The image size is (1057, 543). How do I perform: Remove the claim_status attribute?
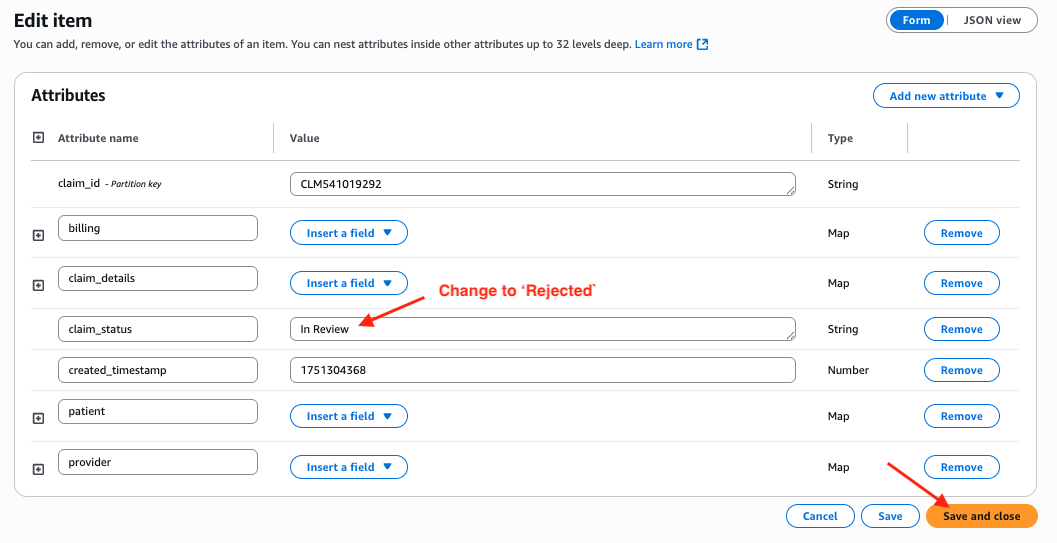coord(961,329)
